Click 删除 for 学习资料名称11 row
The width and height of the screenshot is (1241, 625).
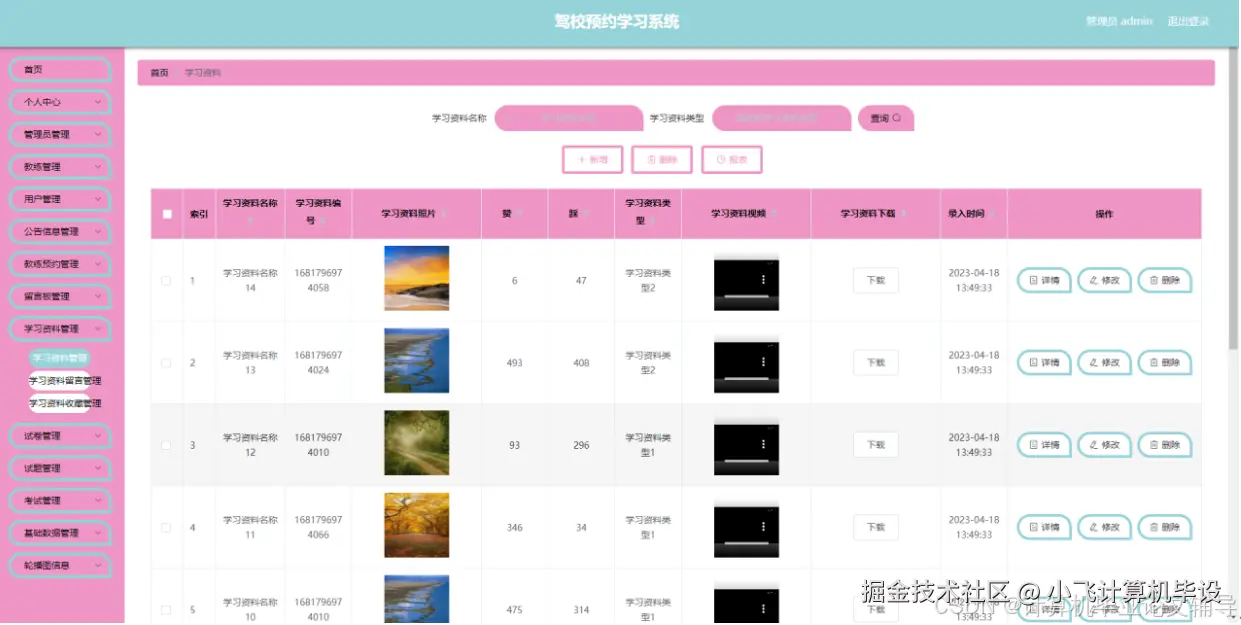[x=1165, y=527]
